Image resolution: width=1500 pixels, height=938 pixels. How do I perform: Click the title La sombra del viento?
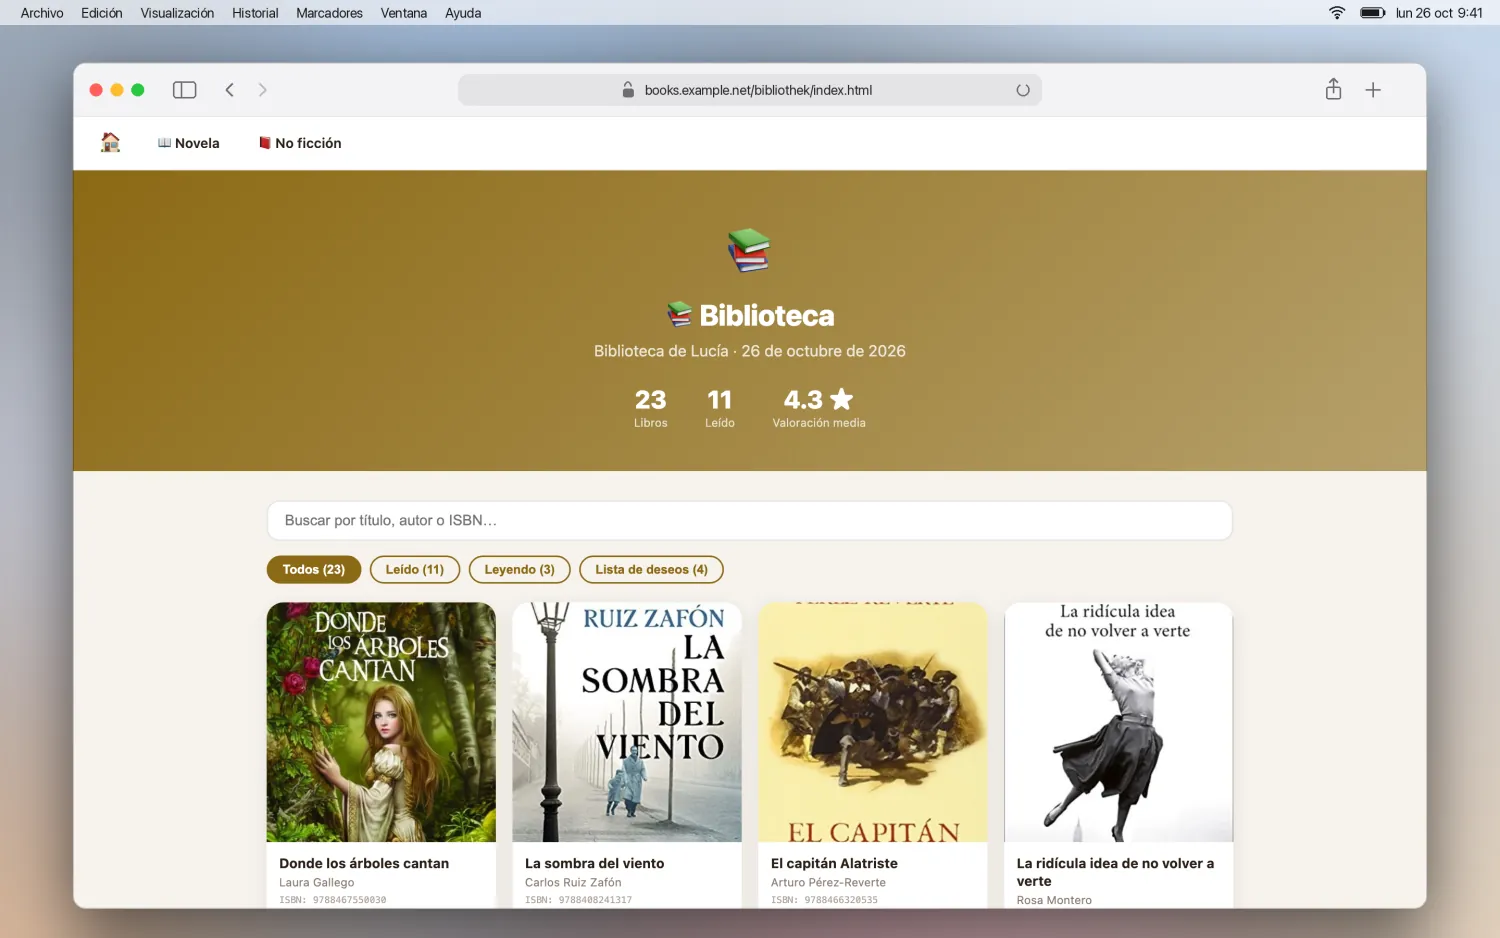point(595,863)
